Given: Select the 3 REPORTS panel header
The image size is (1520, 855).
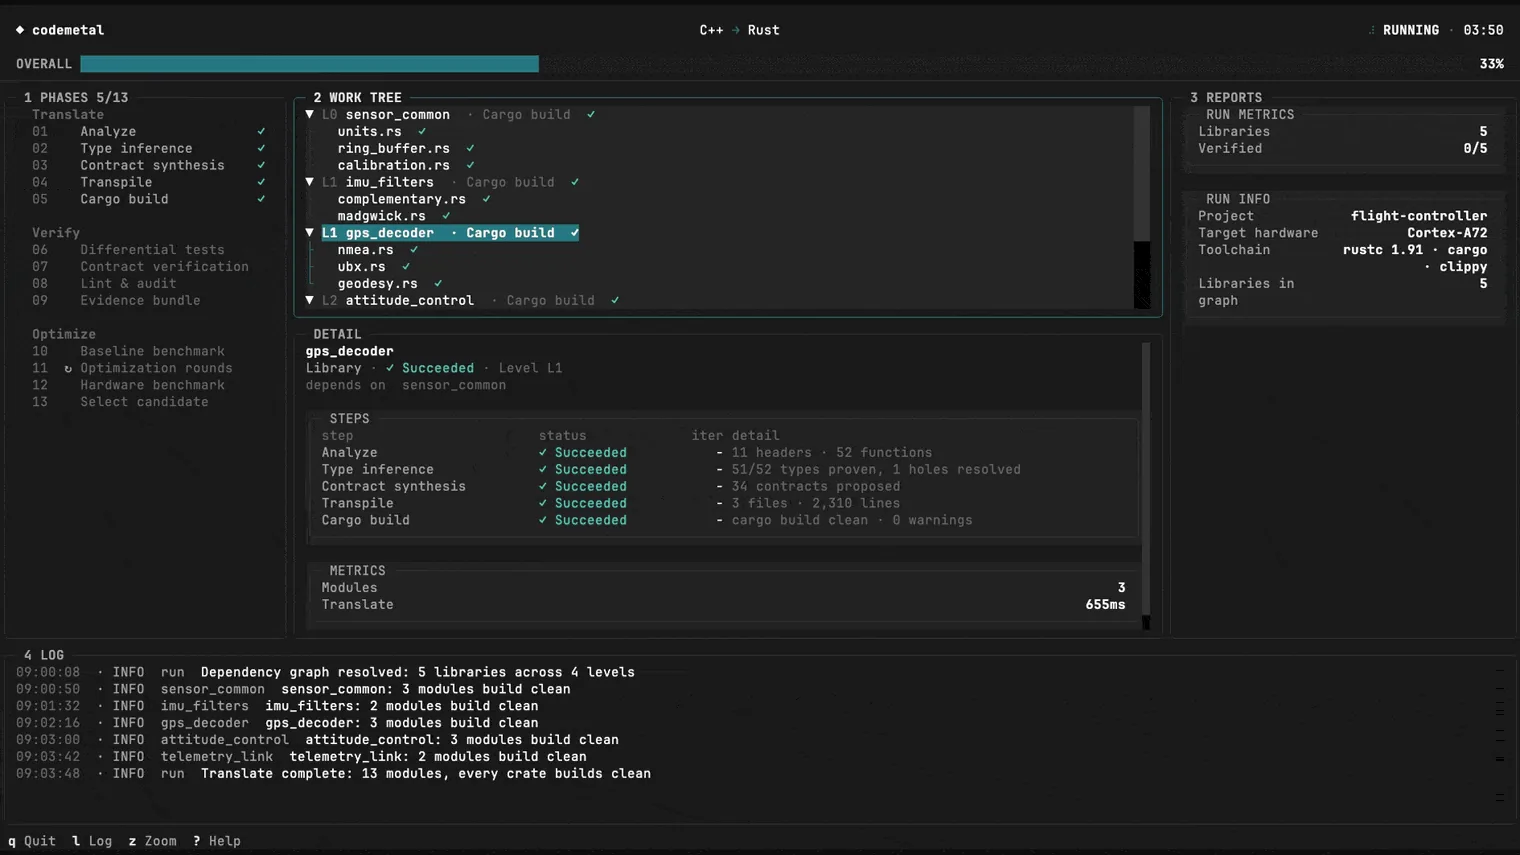Looking at the screenshot, I should point(1226,98).
